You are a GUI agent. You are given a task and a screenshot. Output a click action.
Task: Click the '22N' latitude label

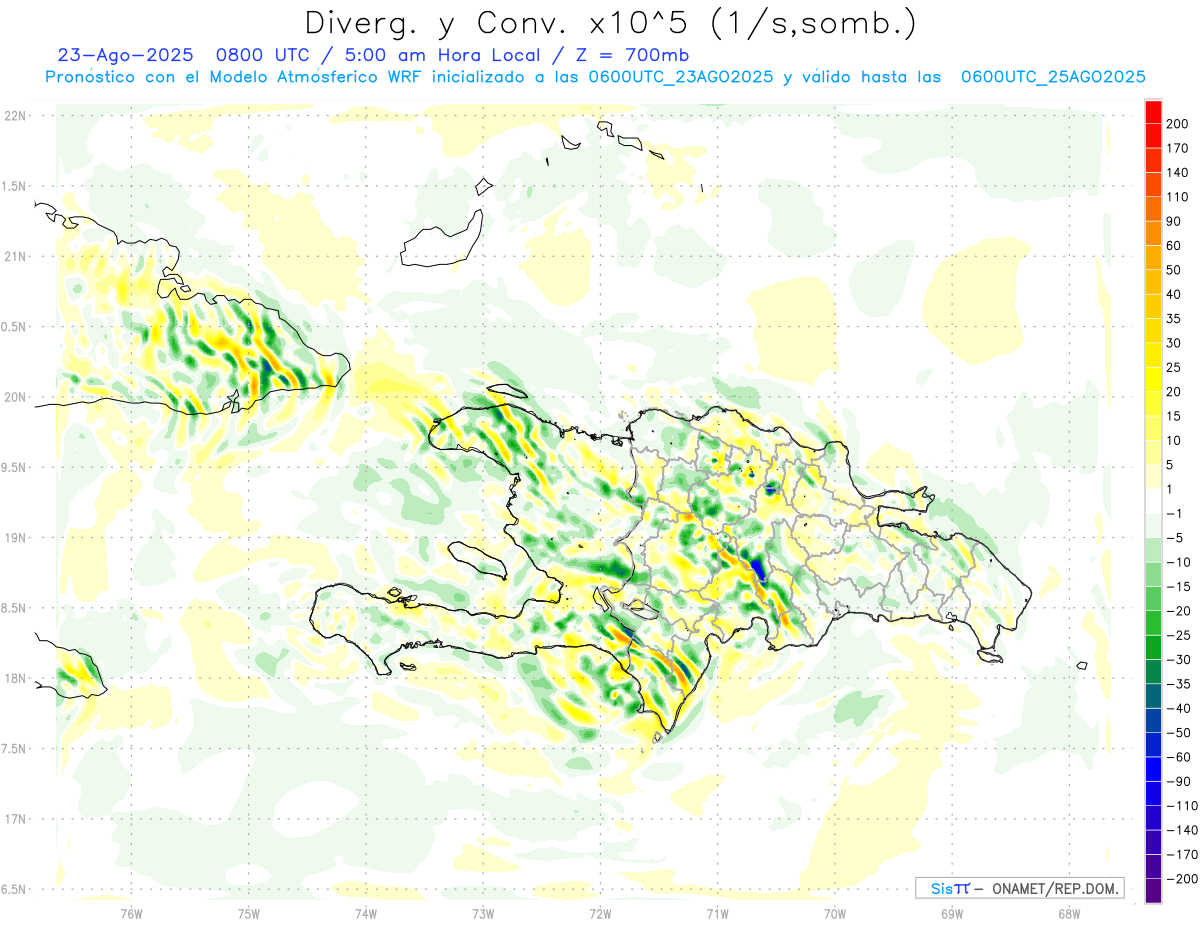(15, 116)
